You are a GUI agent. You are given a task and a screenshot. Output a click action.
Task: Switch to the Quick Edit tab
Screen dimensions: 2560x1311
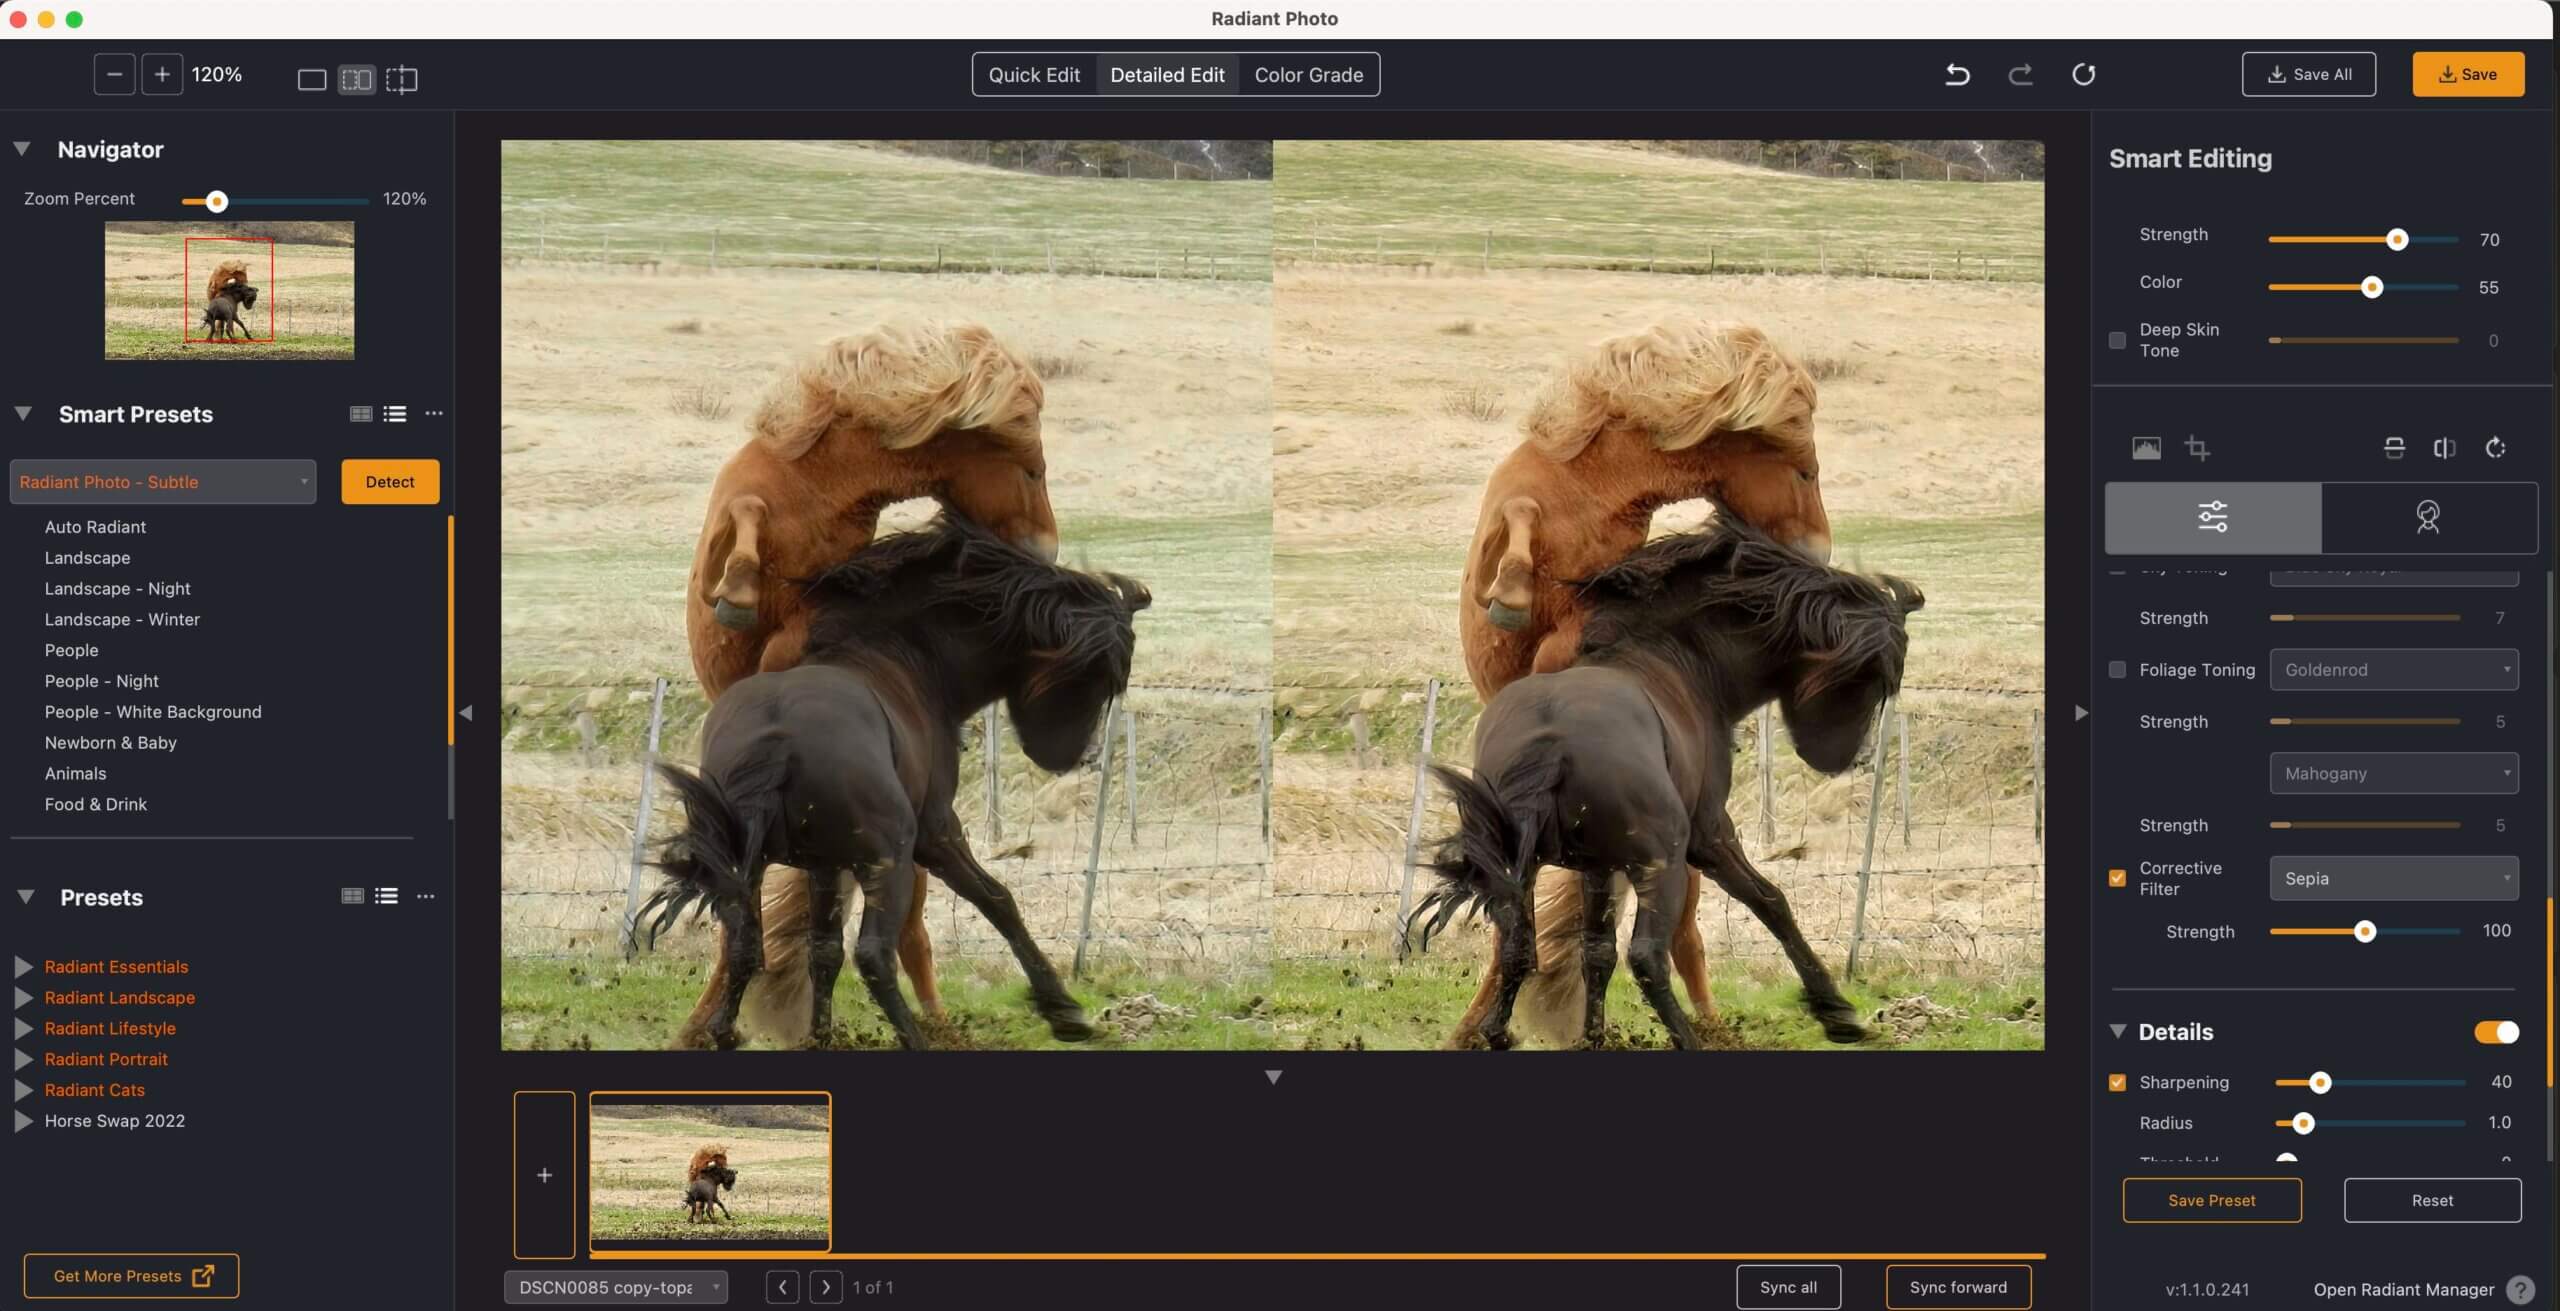pos(1034,75)
